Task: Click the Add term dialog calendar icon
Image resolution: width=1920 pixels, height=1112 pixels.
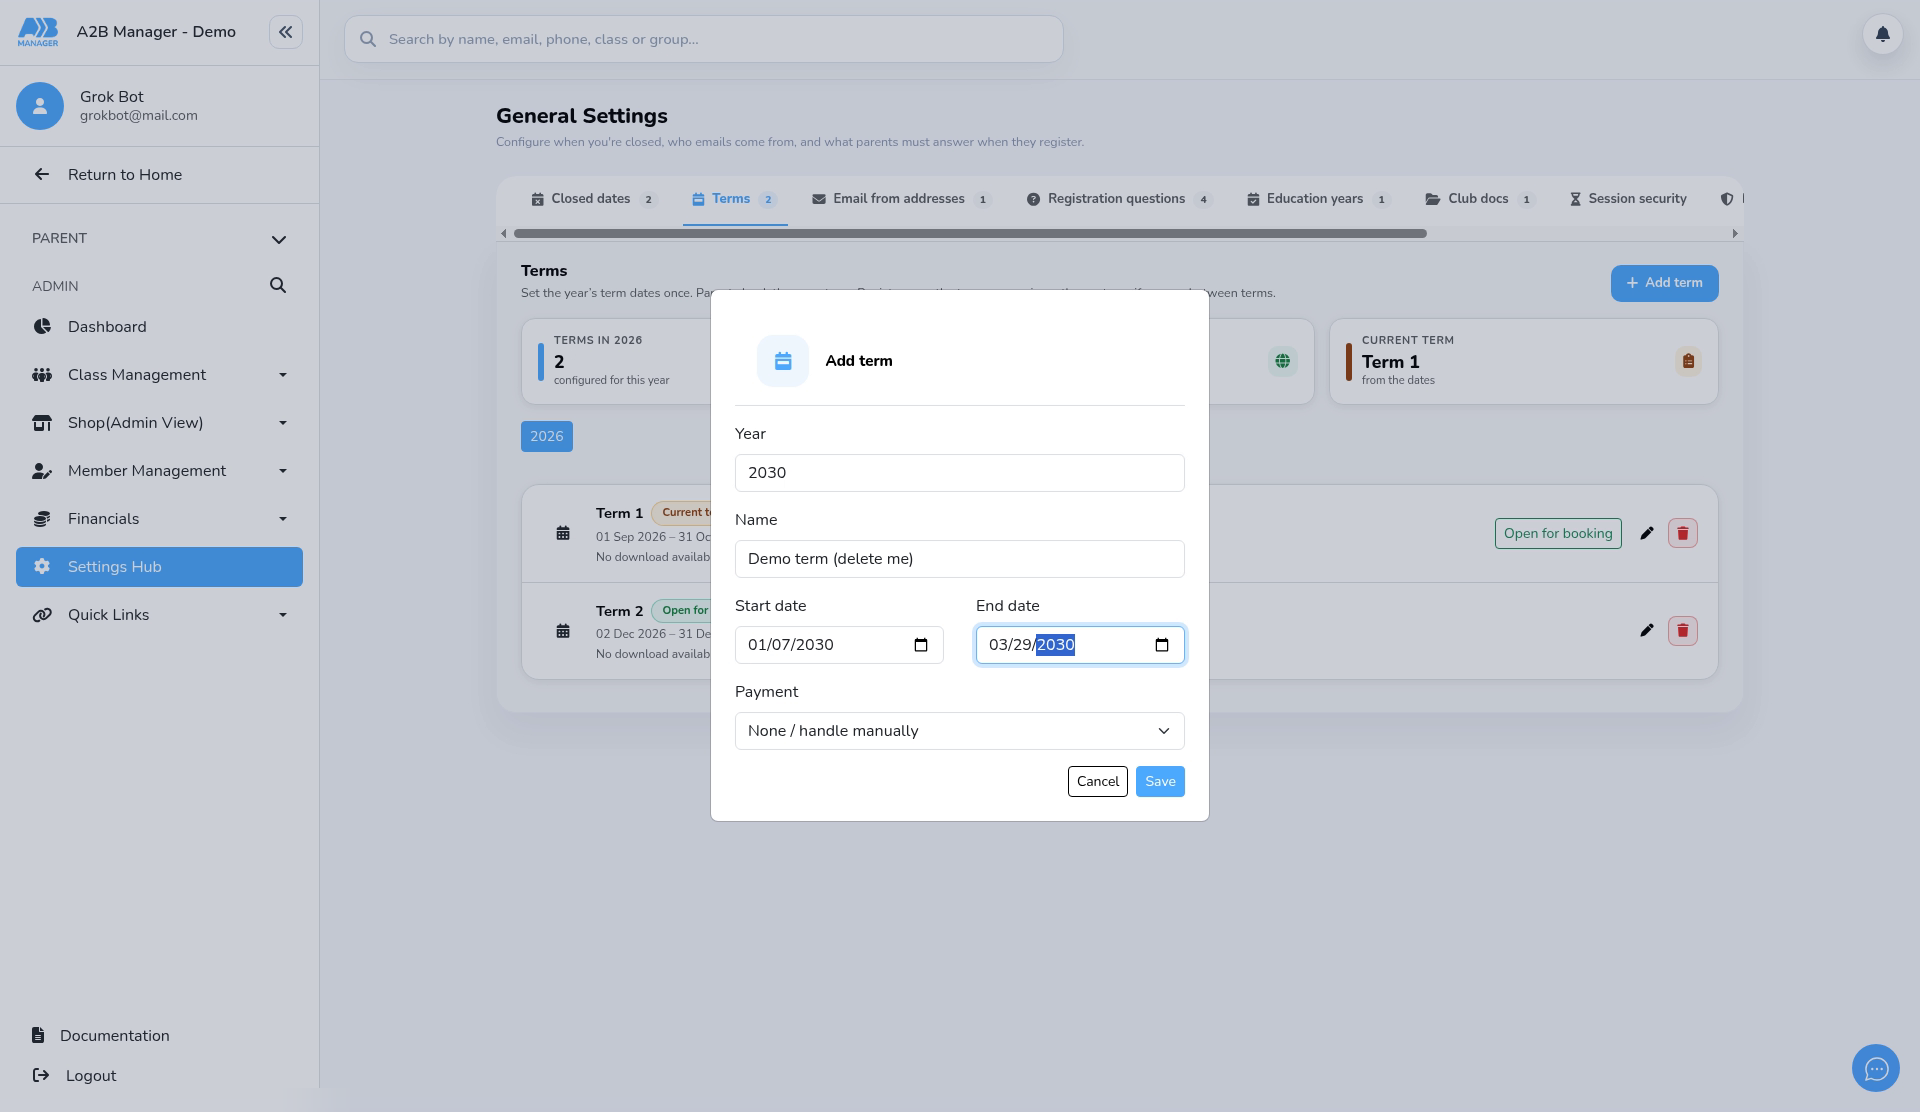Action: pyautogui.click(x=783, y=361)
